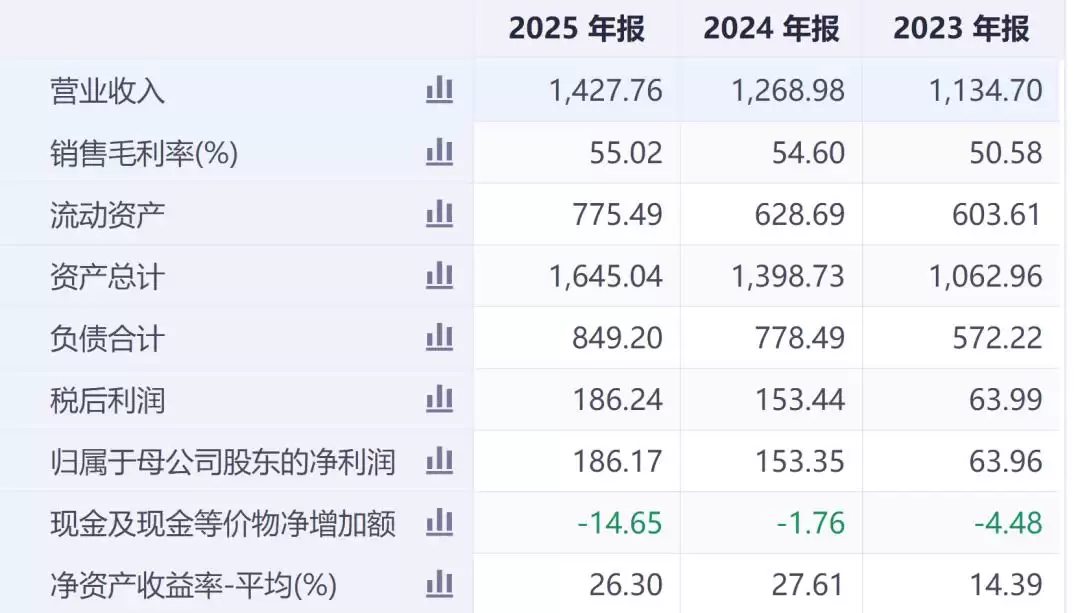This screenshot has height=613, width=1080.
Task: Select the 2024 年报 column header
Action: click(771, 29)
